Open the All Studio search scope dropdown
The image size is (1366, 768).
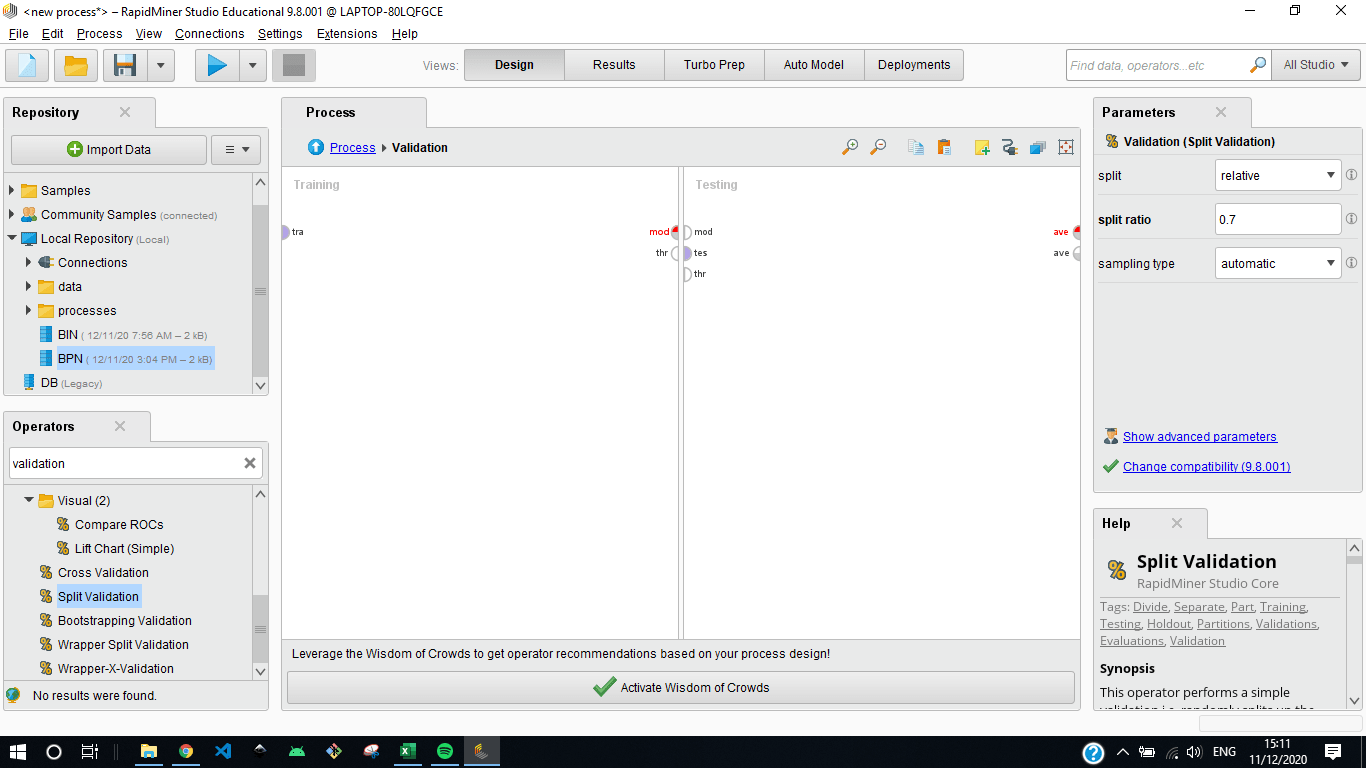click(1316, 65)
